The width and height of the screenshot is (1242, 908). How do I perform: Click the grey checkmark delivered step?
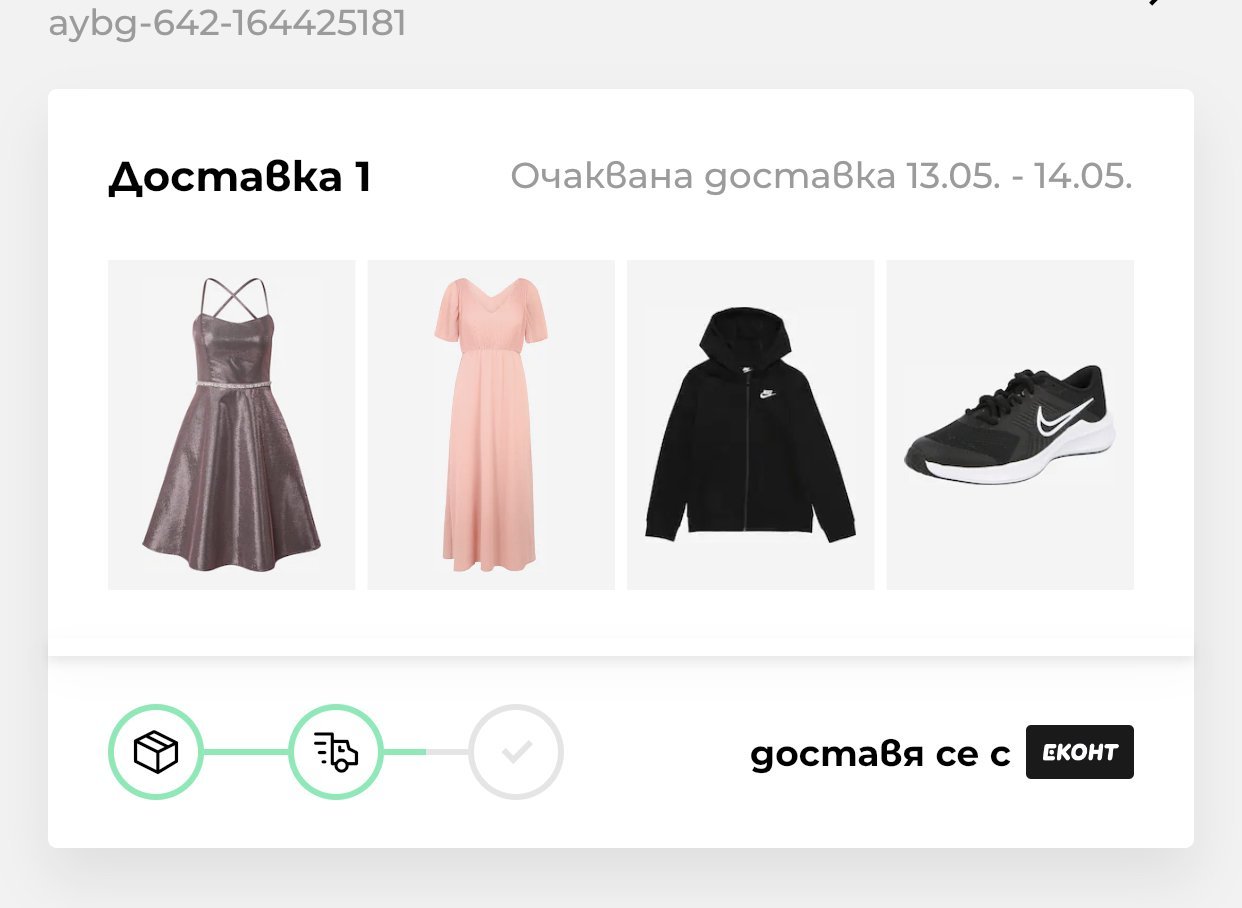tap(516, 752)
